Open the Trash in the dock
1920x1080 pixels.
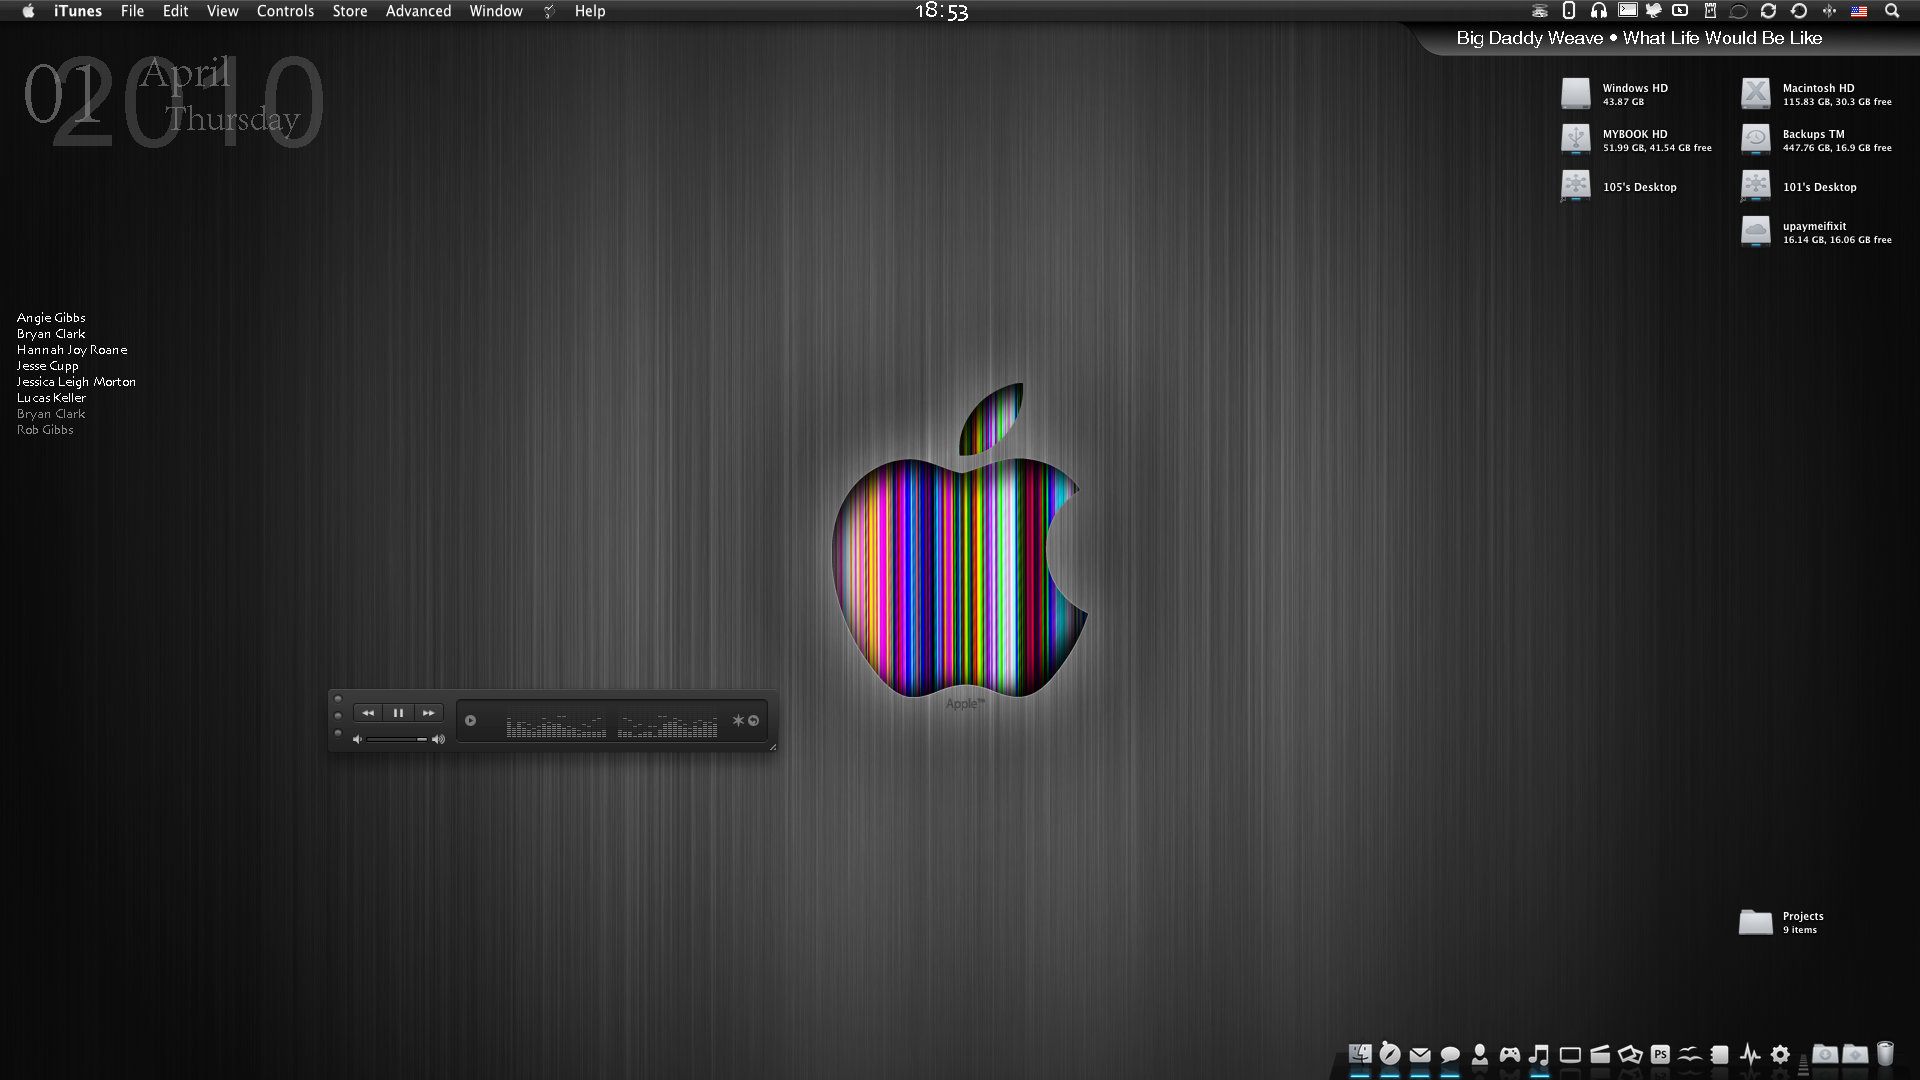[1885, 1054]
